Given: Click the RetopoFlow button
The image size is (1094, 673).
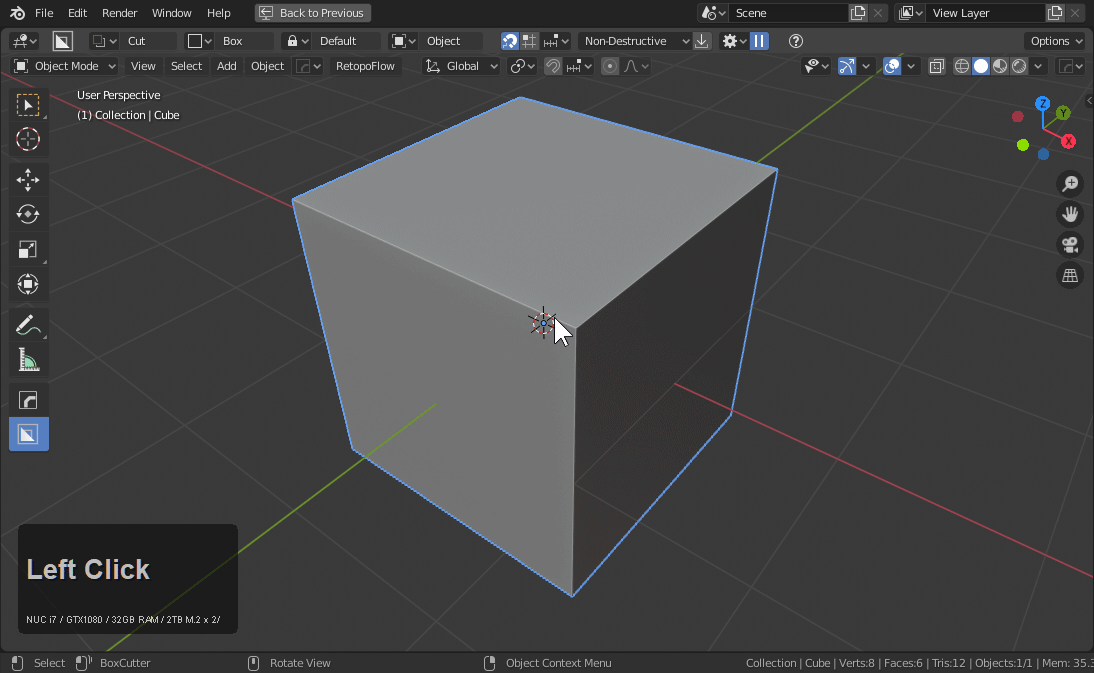Looking at the screenshot, I should coord(365,67).
